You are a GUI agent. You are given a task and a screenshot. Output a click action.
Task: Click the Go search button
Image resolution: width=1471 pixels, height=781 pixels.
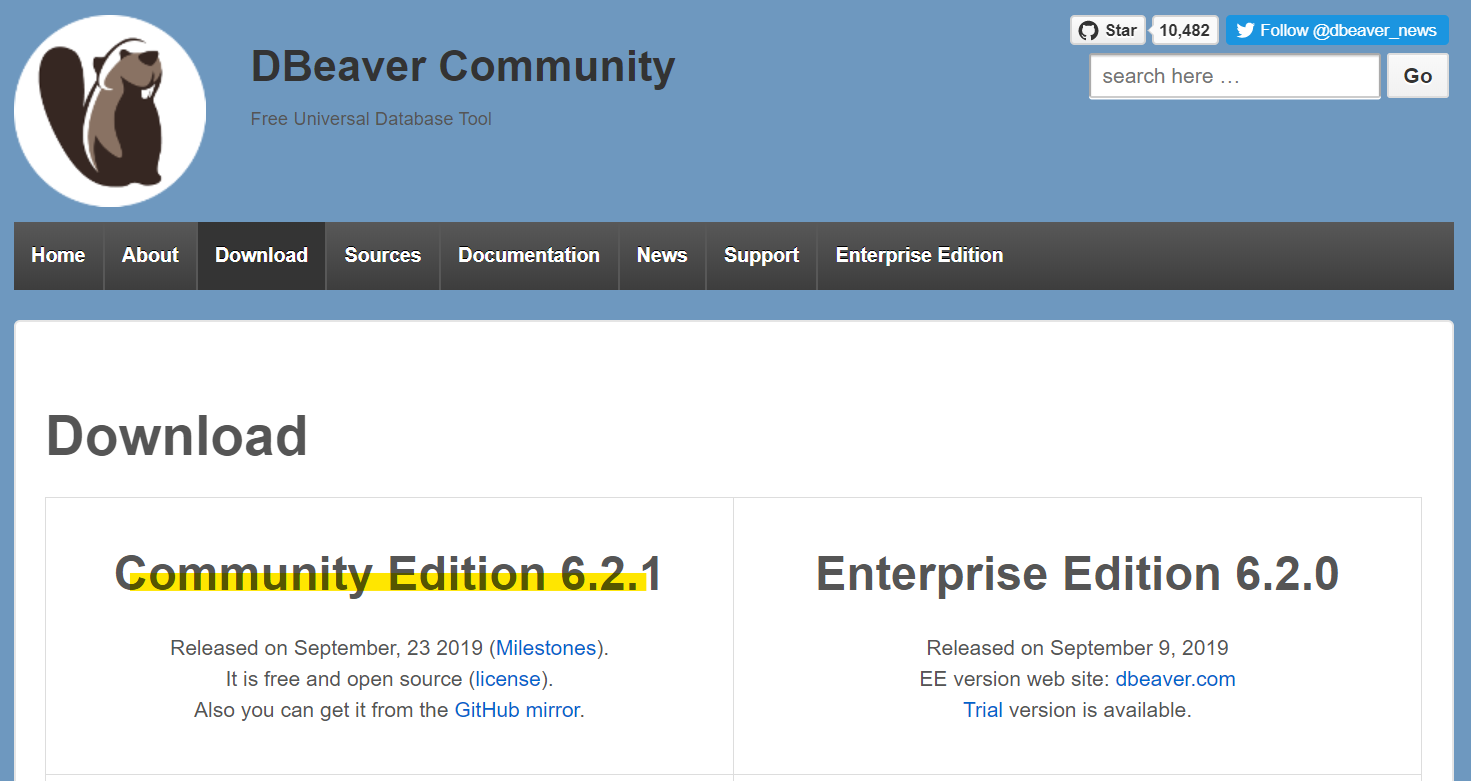[1418, 76]
